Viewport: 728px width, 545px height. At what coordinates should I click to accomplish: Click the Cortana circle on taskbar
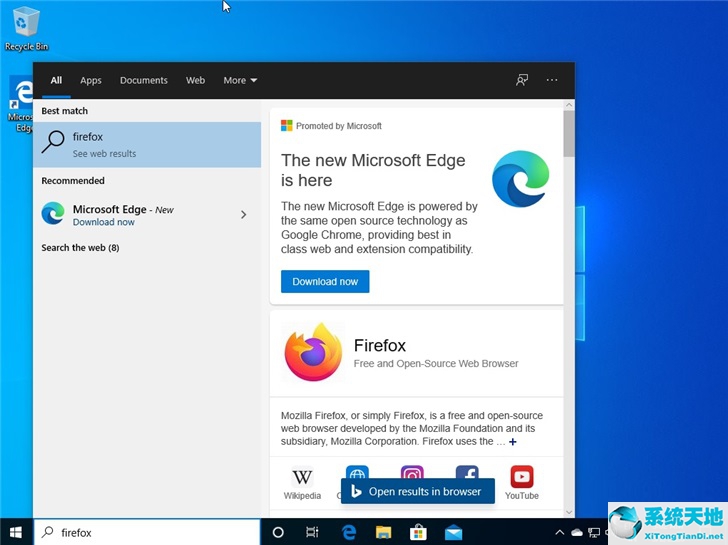click(278, 532)
